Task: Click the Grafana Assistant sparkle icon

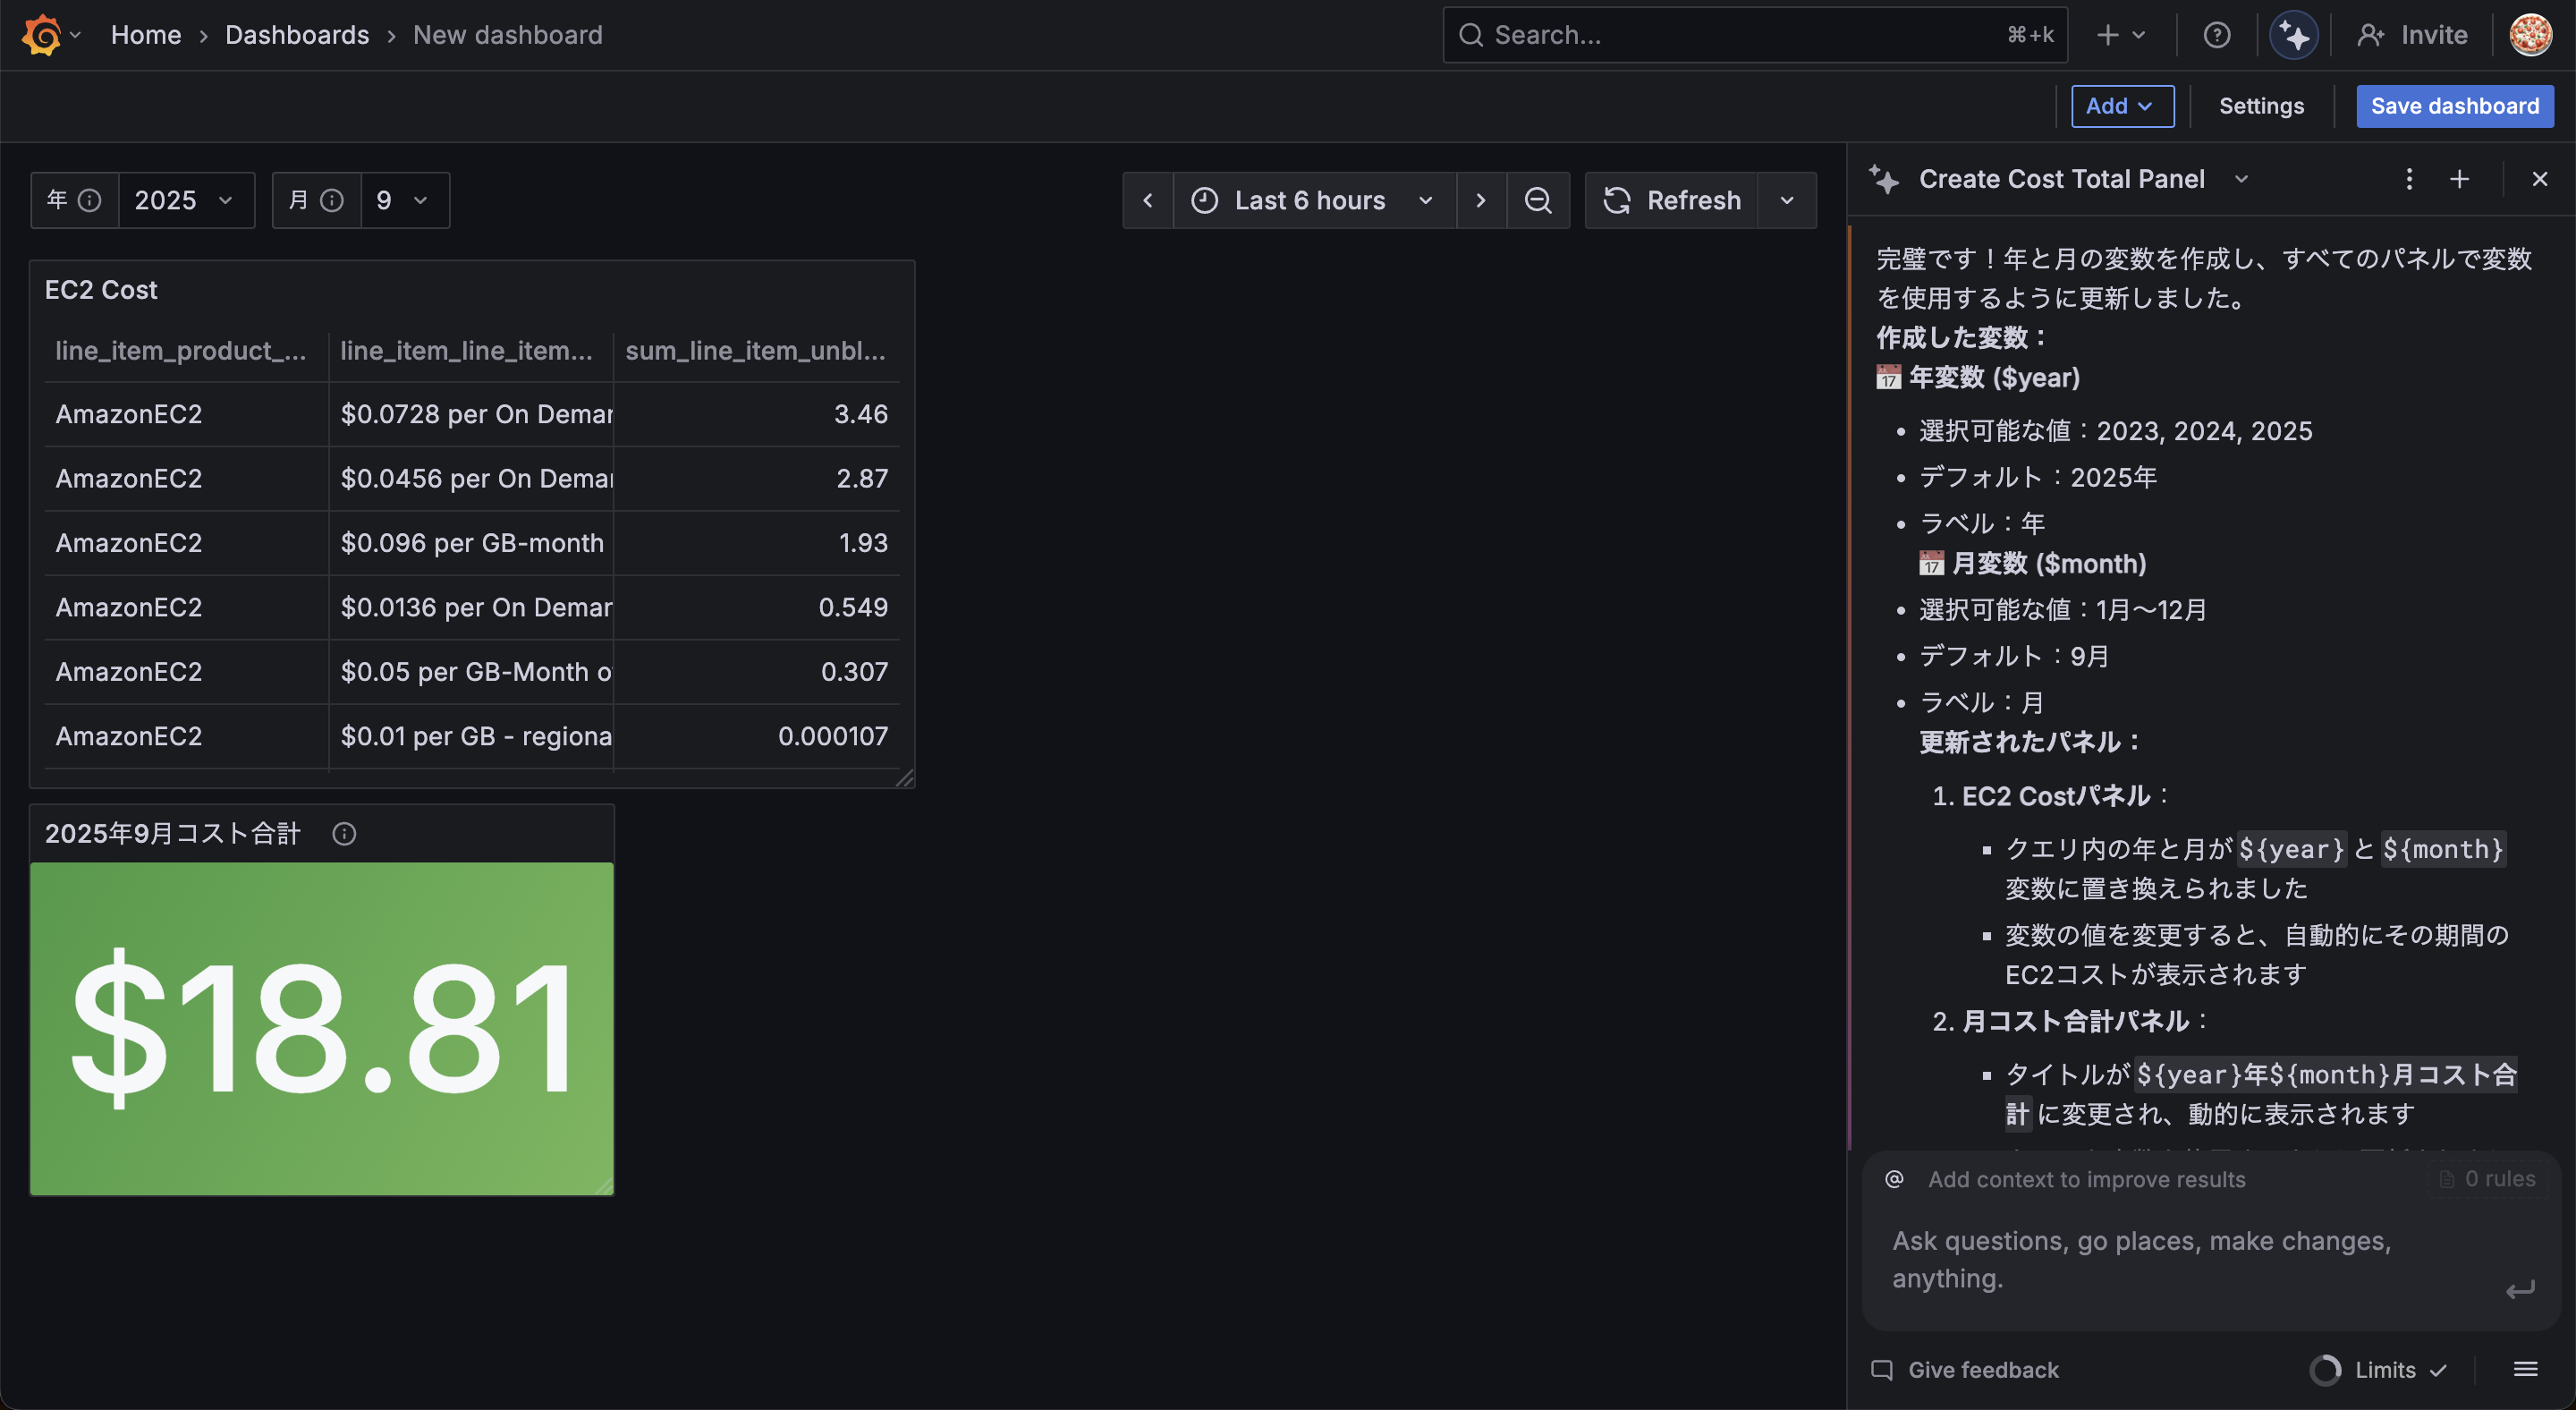Action: pos(2293,35)
